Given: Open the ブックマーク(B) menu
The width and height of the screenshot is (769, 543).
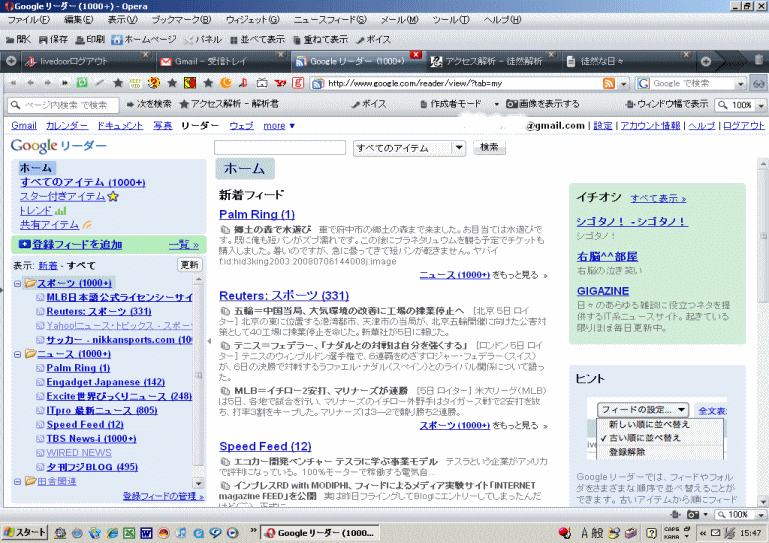Looking at the screenshot, I should coord(181,20).
